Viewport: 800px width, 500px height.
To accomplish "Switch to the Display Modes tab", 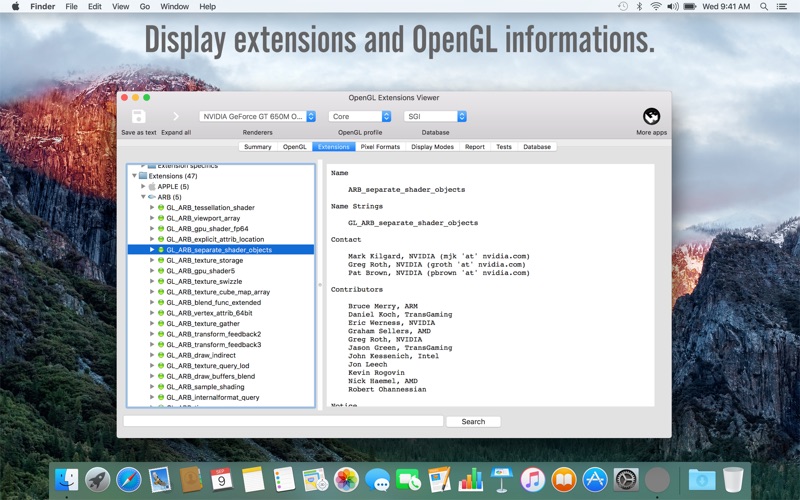I will point(432,146).
